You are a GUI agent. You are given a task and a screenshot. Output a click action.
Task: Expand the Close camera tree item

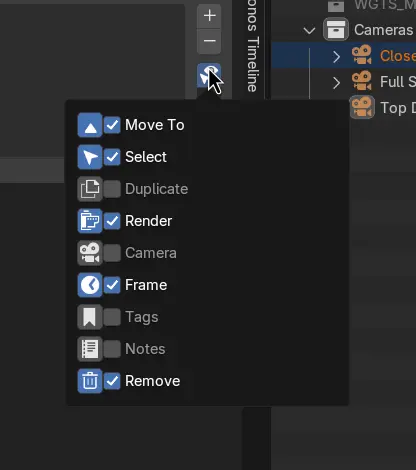tap(336, 57)
